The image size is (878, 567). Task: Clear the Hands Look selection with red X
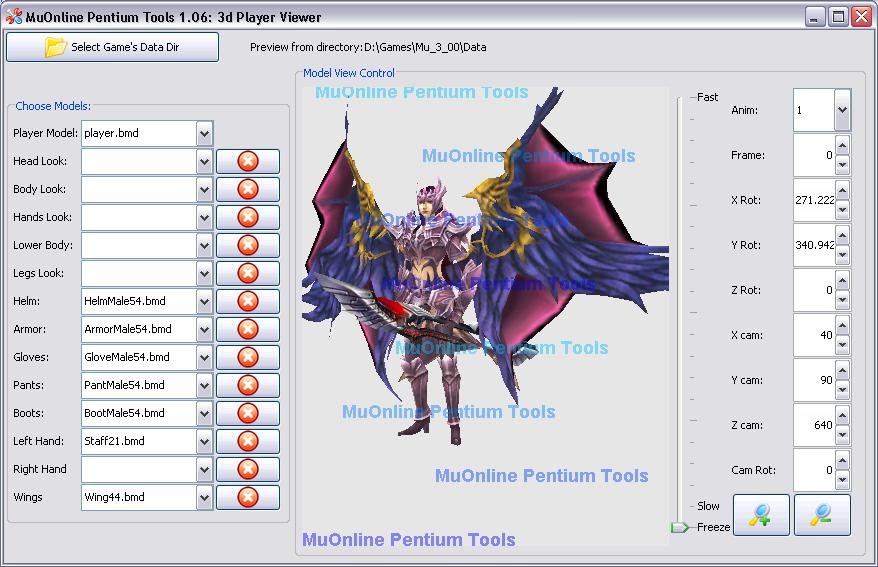(247, 217)
